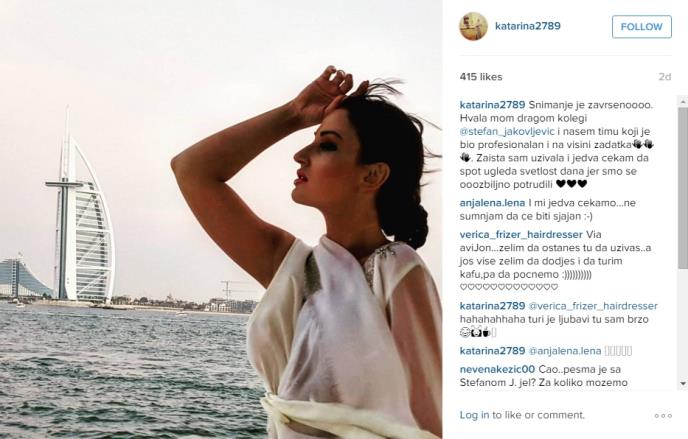Follow the katarina2789 account
This screenshot has width=688, height=439.
(x=641, y=27)
